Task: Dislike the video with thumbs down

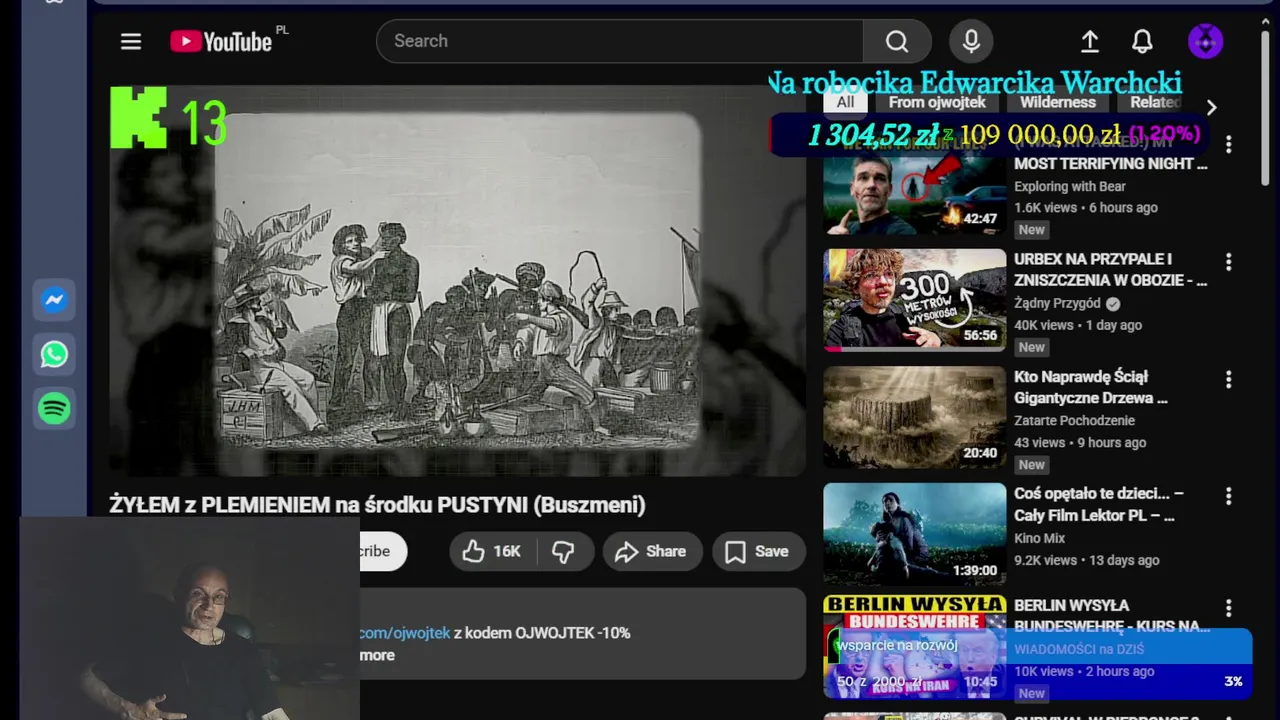Action: [x=564, y=551]
